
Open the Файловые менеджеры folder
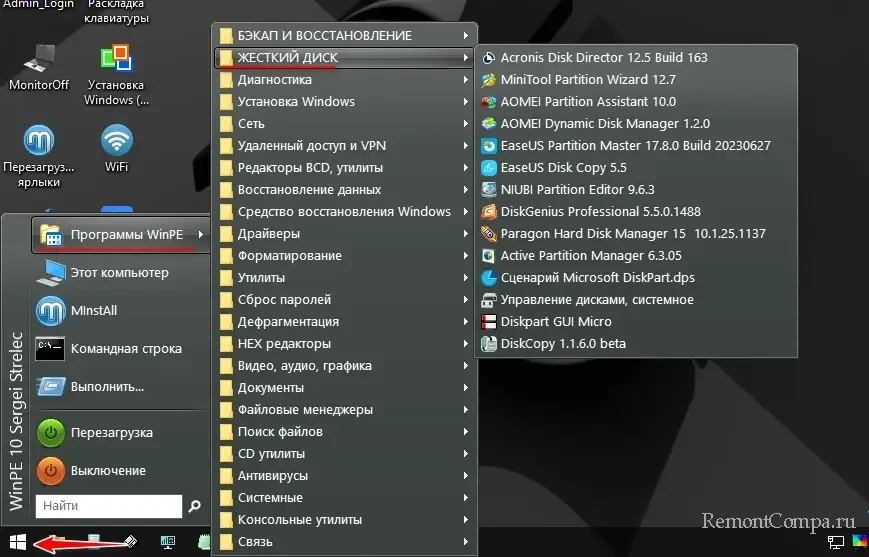[x=345, y=410]
